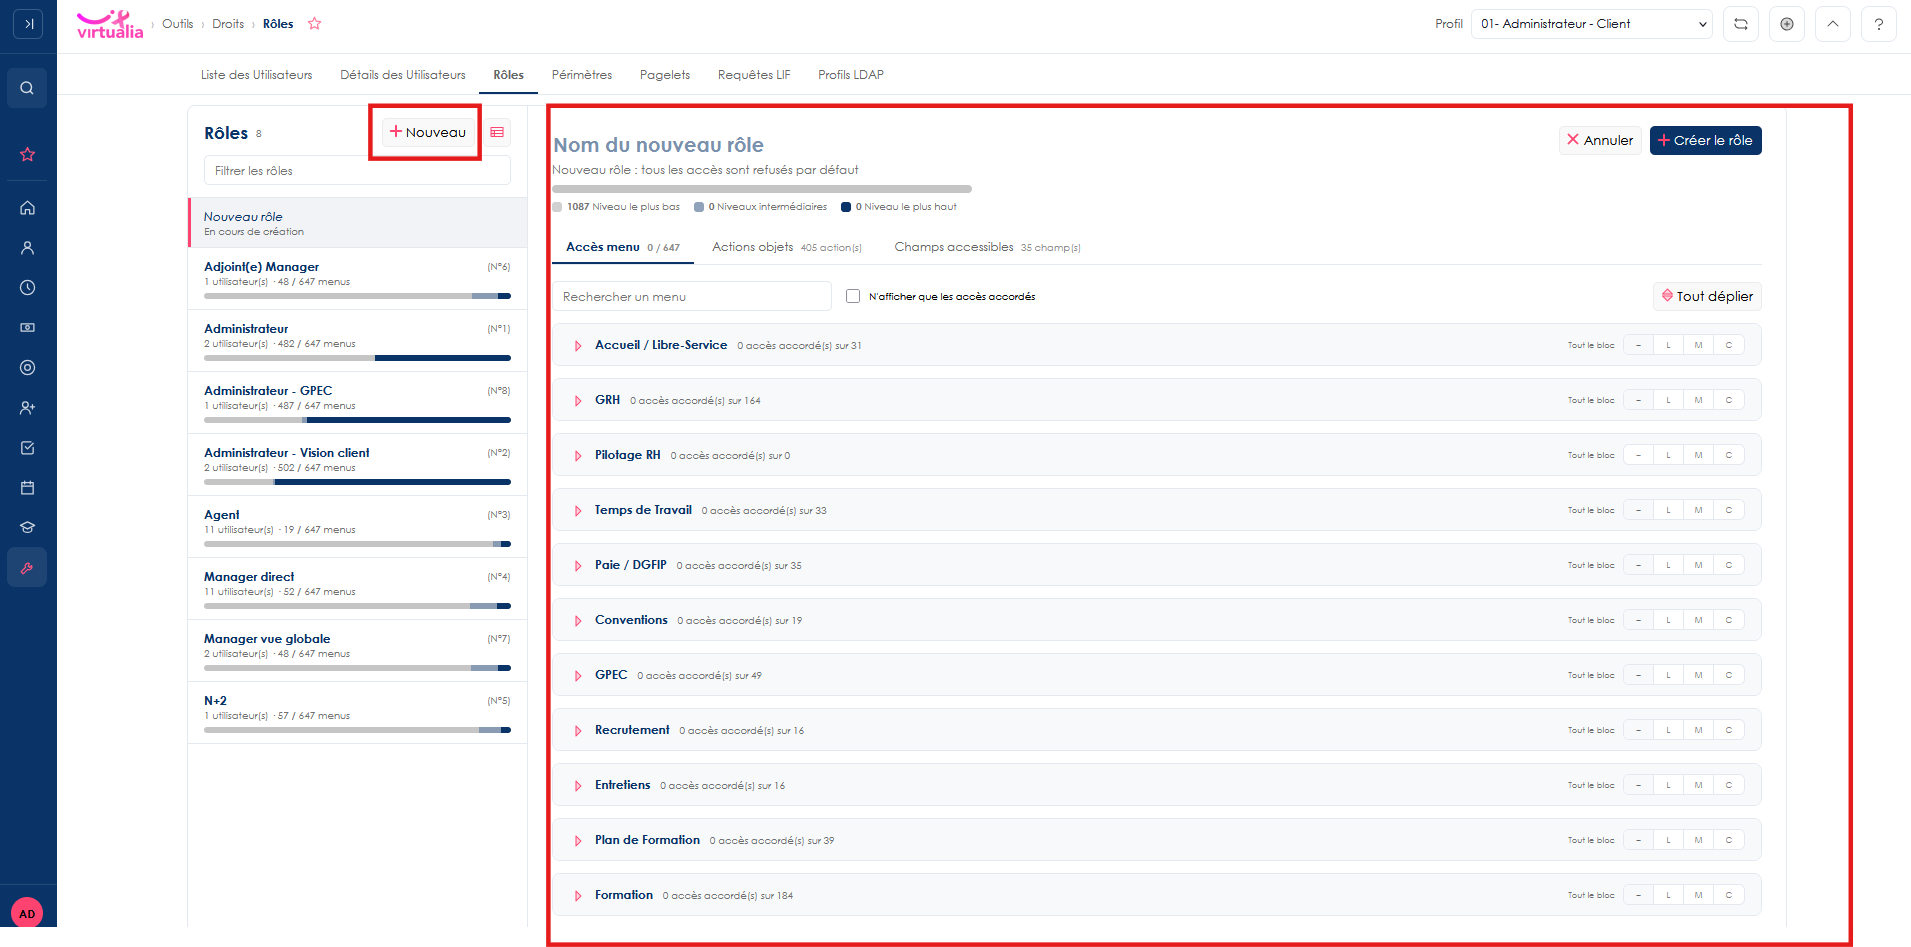Switch to the Actions objets tab
This screenshot has height=947, width=1911.
coord(787,247)
